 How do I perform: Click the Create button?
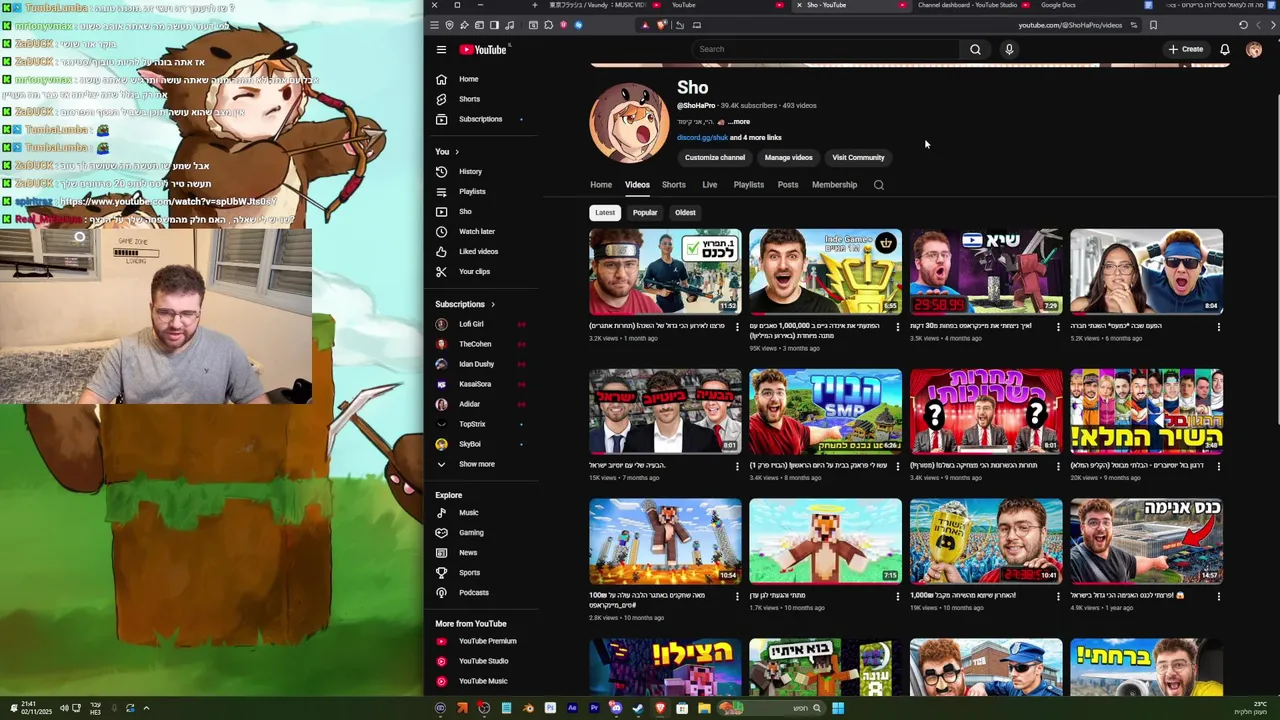coord(1186,49)
